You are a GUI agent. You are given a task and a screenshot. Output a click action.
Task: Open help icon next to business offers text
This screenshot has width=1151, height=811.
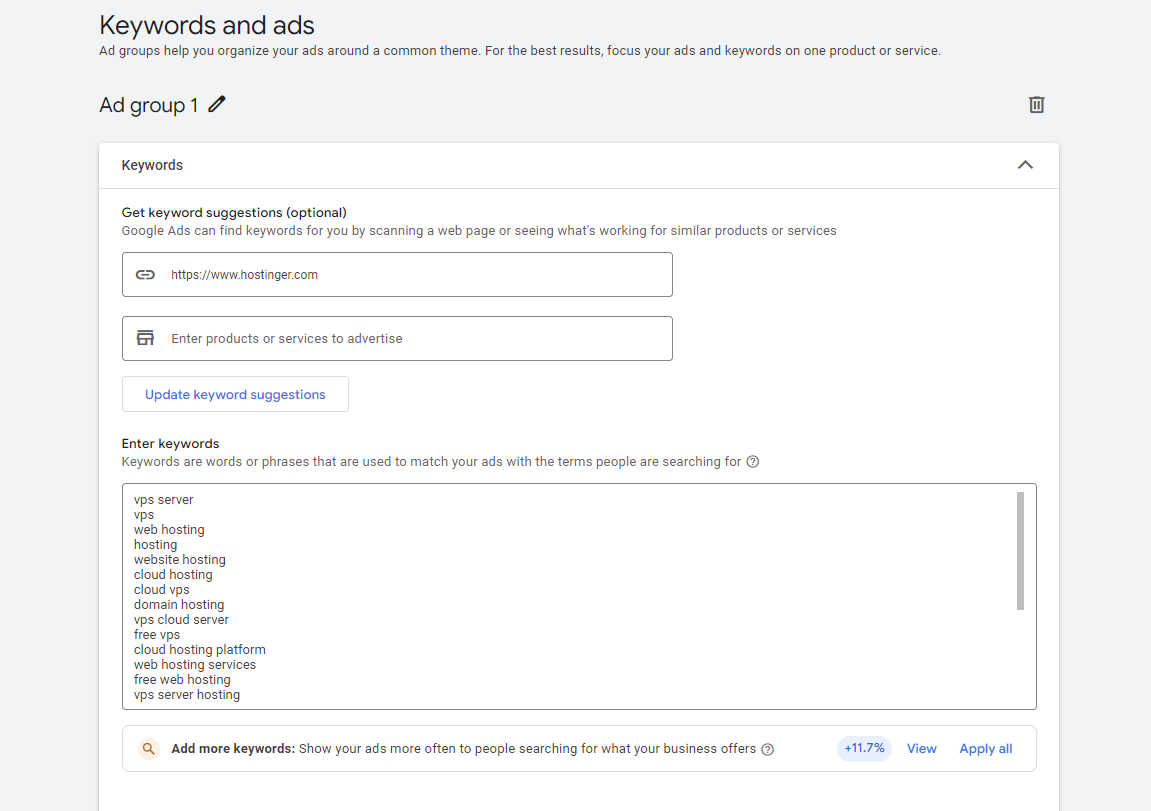[x=768, y=749]
